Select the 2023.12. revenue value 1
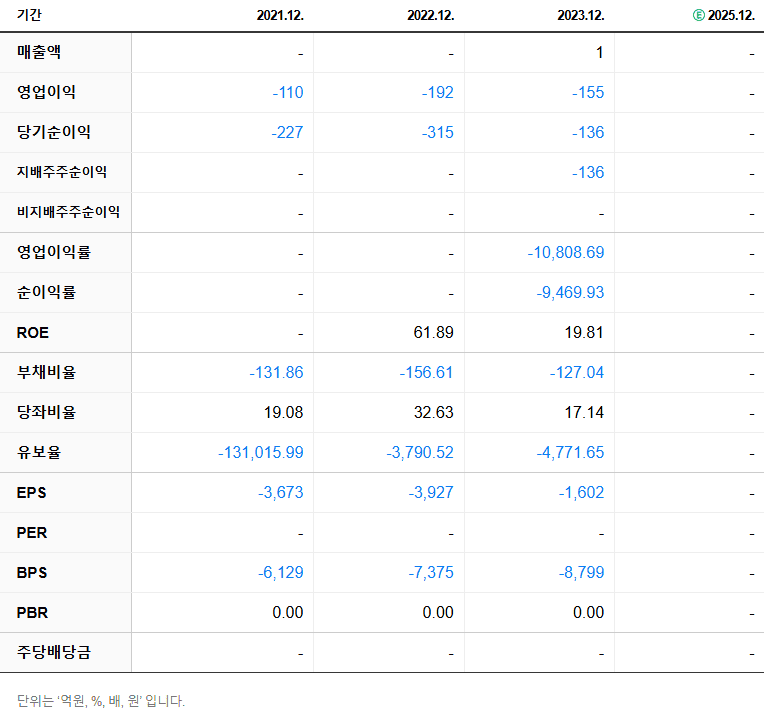Screen dimensions: 764x712 point(600,52)
